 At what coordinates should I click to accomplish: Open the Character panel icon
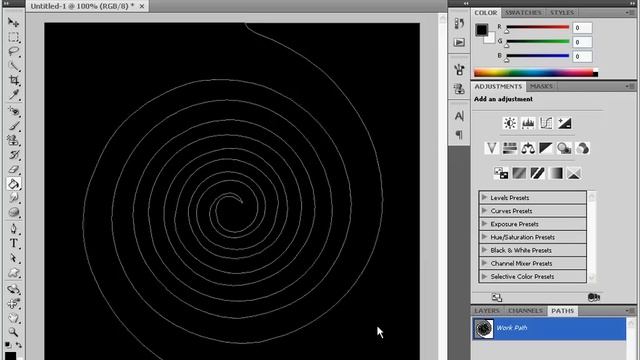[459, 116]
